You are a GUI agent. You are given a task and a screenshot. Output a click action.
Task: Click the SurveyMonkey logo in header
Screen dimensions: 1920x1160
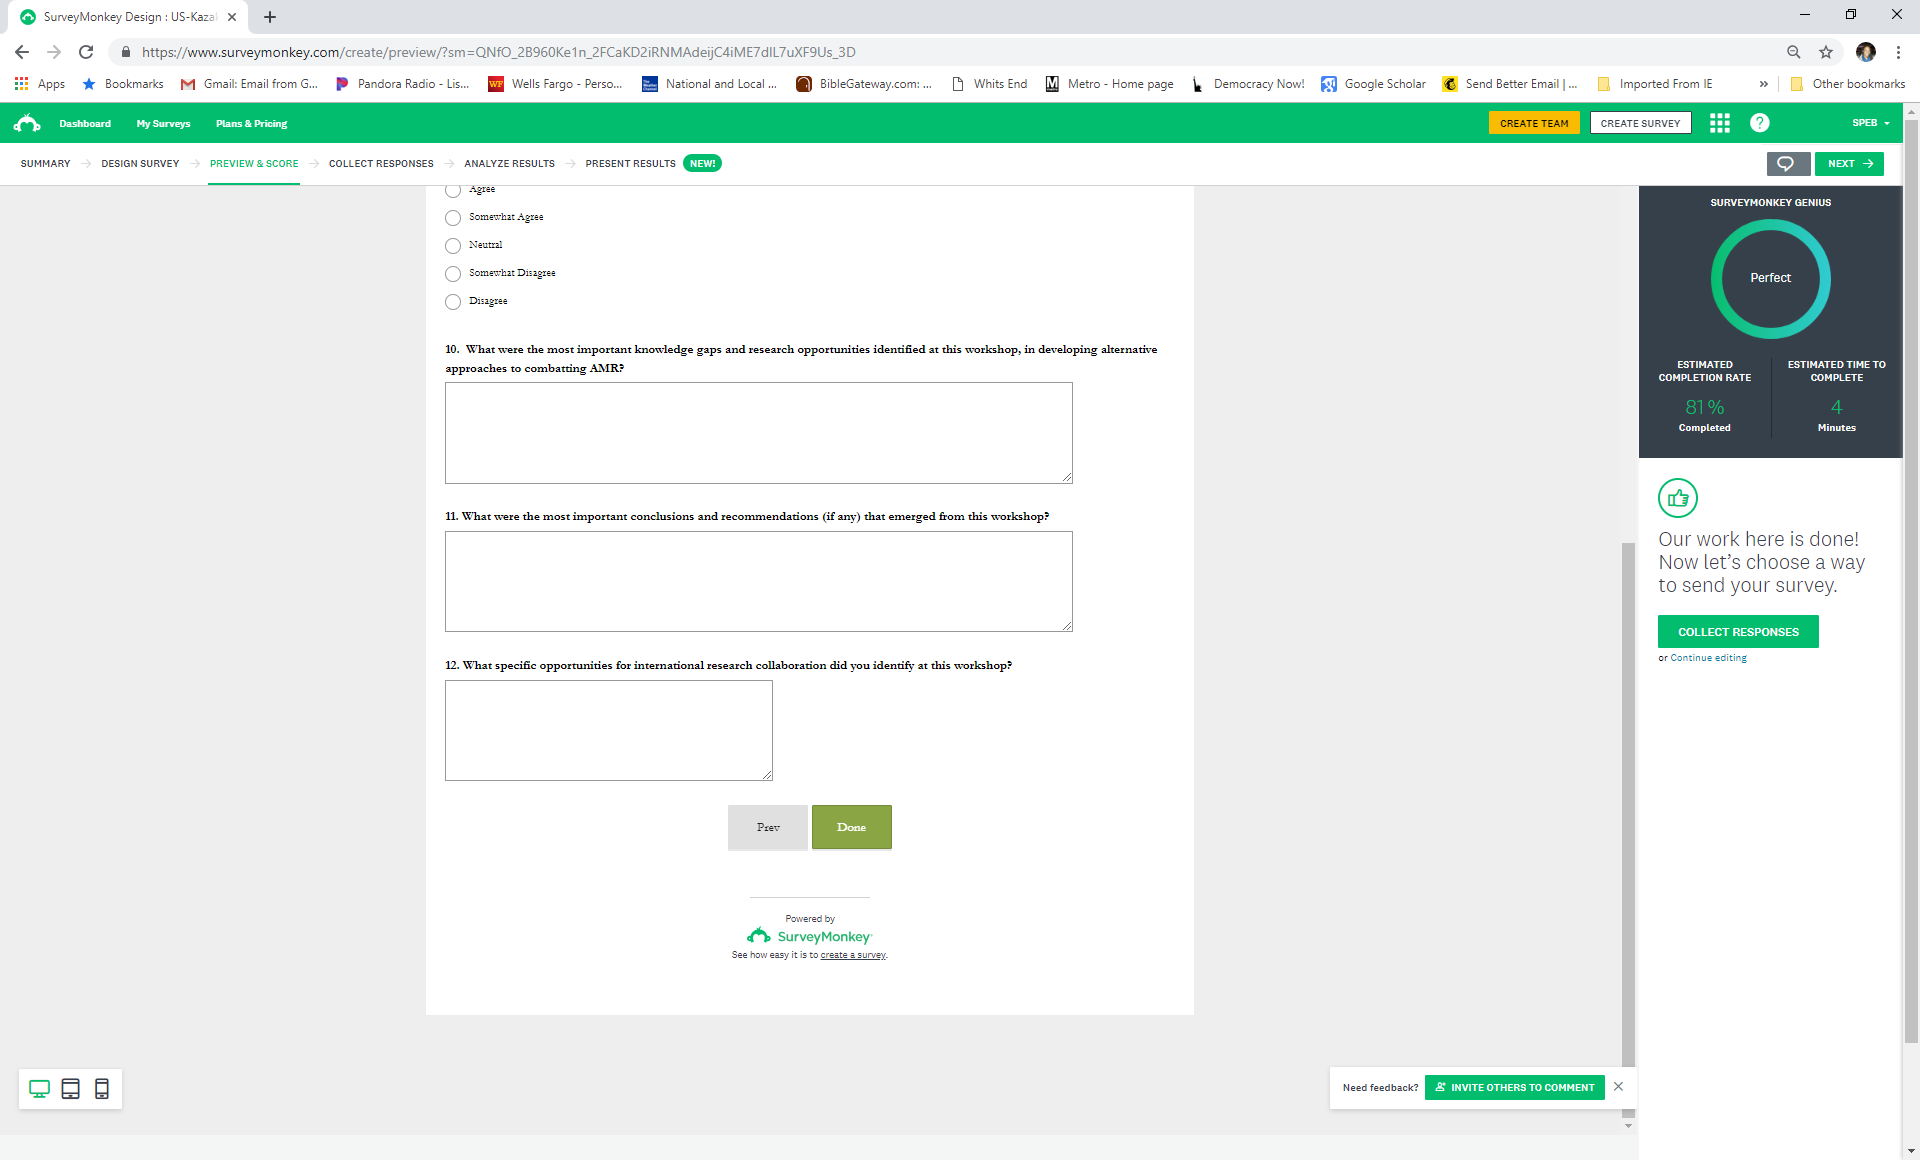[27, 123]
